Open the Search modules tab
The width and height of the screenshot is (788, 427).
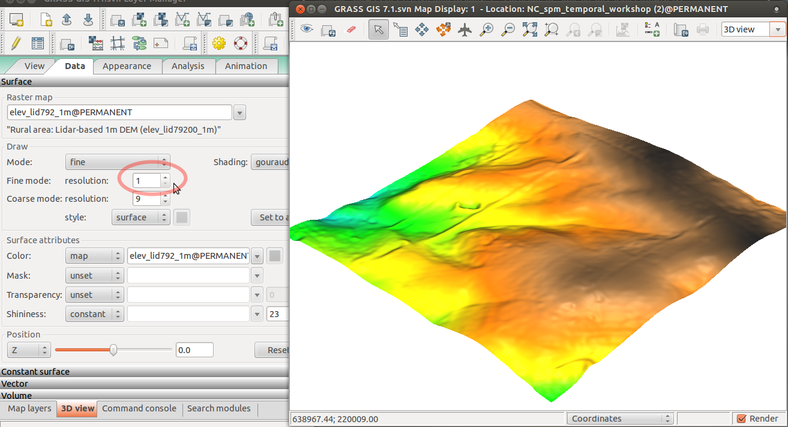[219, 408]
